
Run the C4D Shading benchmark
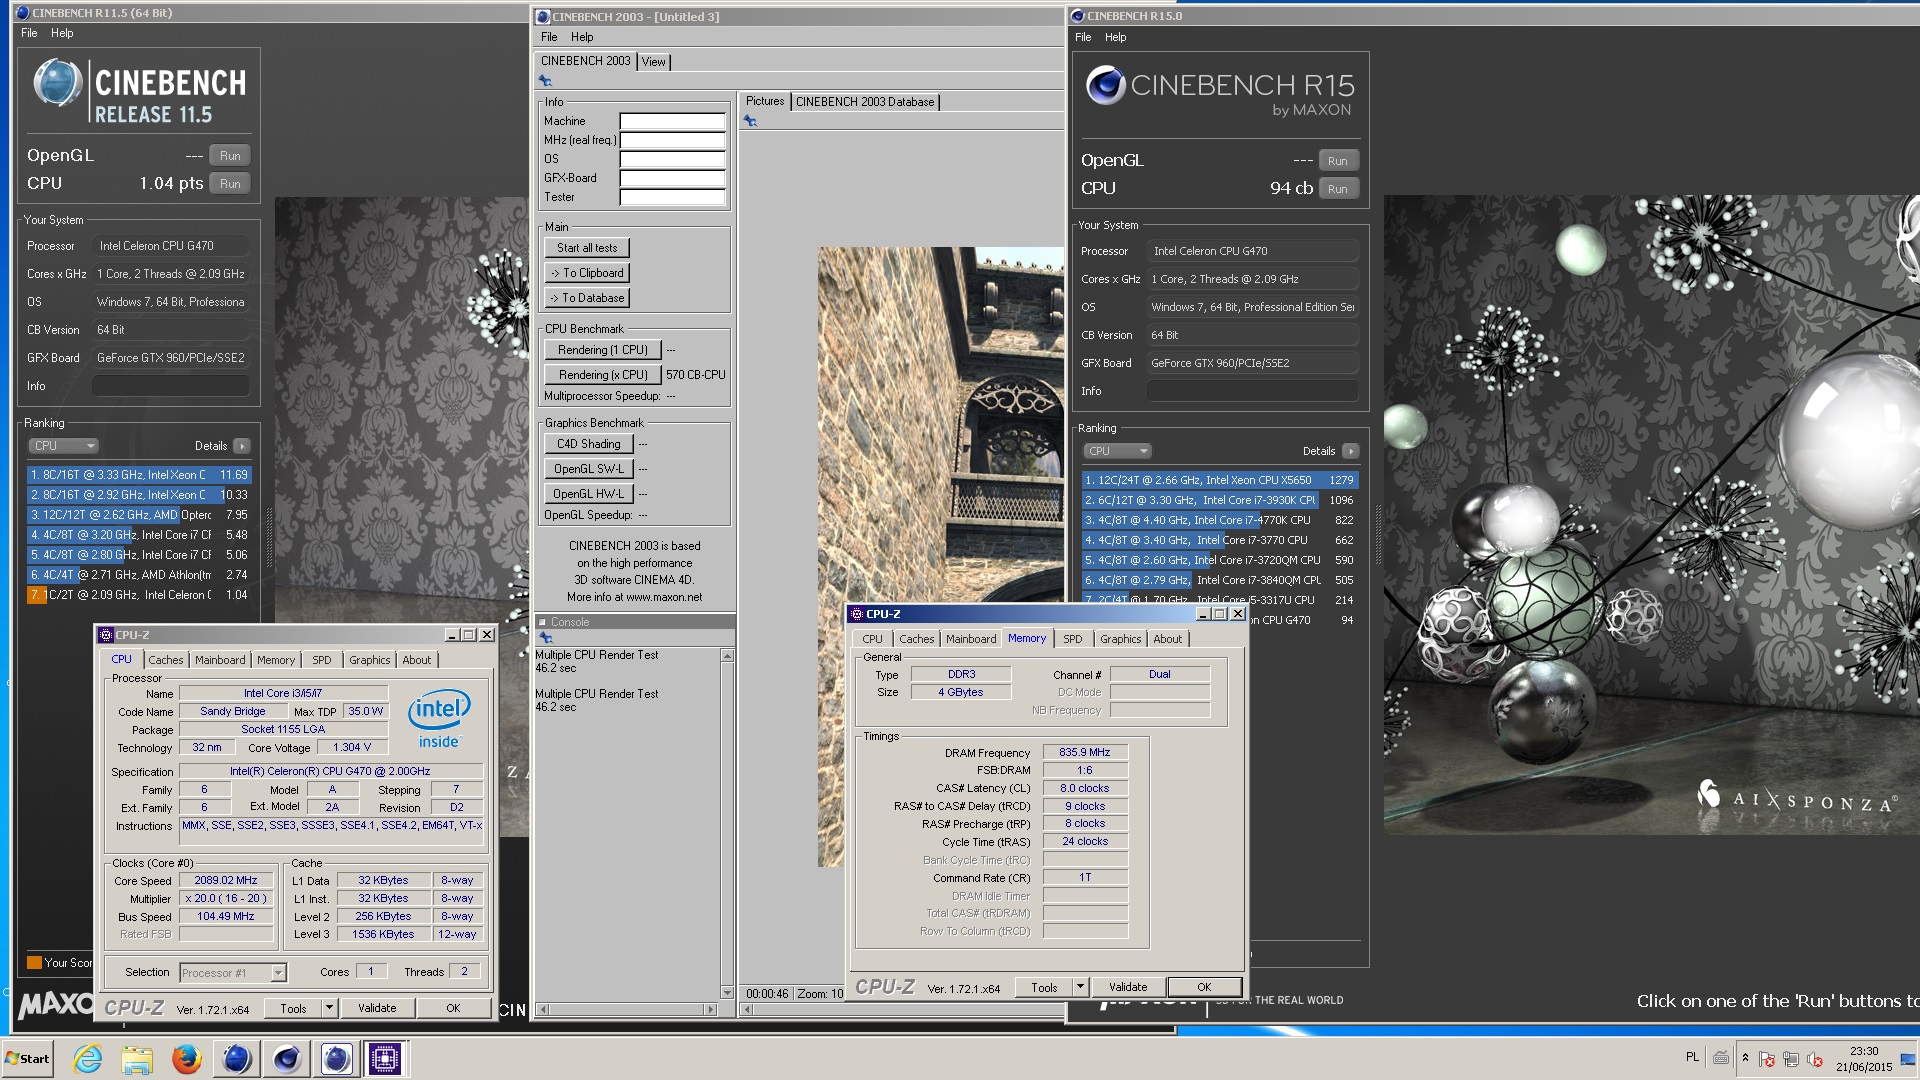point(588,444)
